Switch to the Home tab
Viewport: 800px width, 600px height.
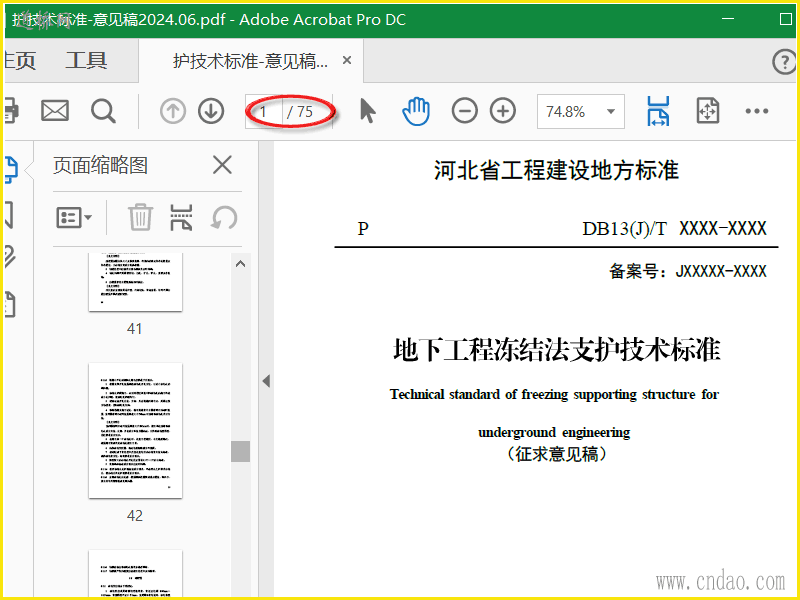20,61
